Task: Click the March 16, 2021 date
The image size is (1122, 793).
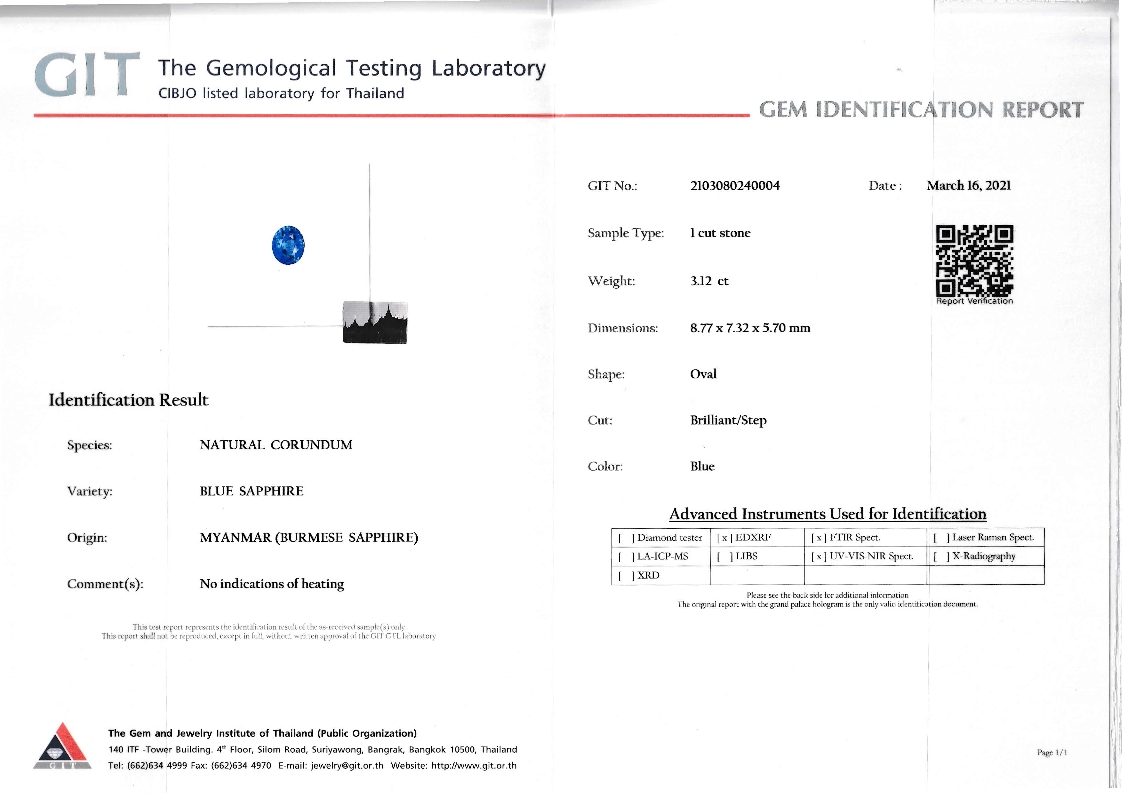Action: pyautogui.click(x=968, y=186)
